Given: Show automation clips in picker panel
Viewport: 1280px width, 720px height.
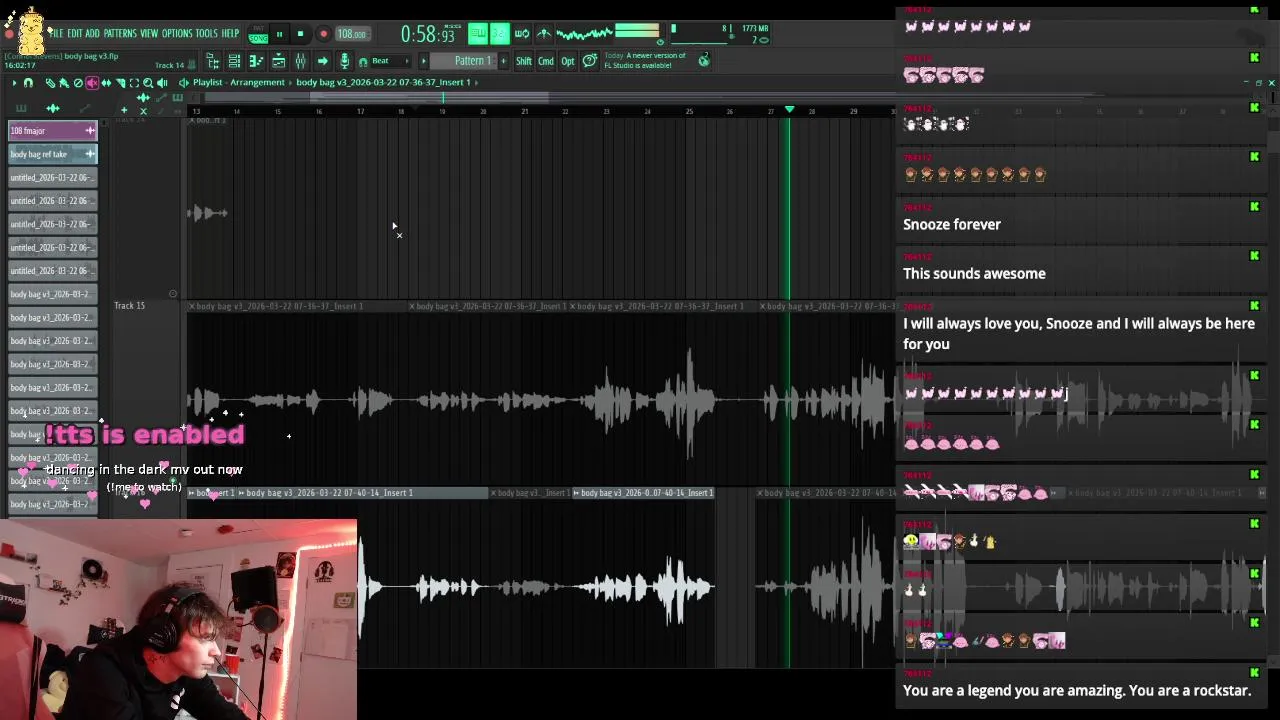Looking at the screenshot, I should [85, 109].
